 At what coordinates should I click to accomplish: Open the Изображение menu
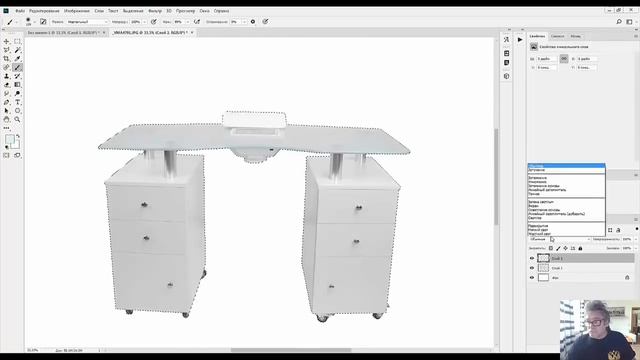pyautogui.click(x=77, y=11)
